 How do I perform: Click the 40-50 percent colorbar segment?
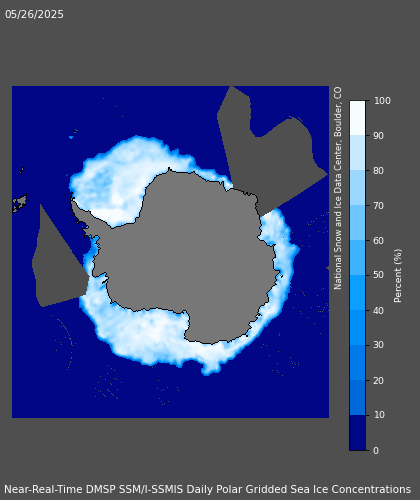(x=357, y=293)
